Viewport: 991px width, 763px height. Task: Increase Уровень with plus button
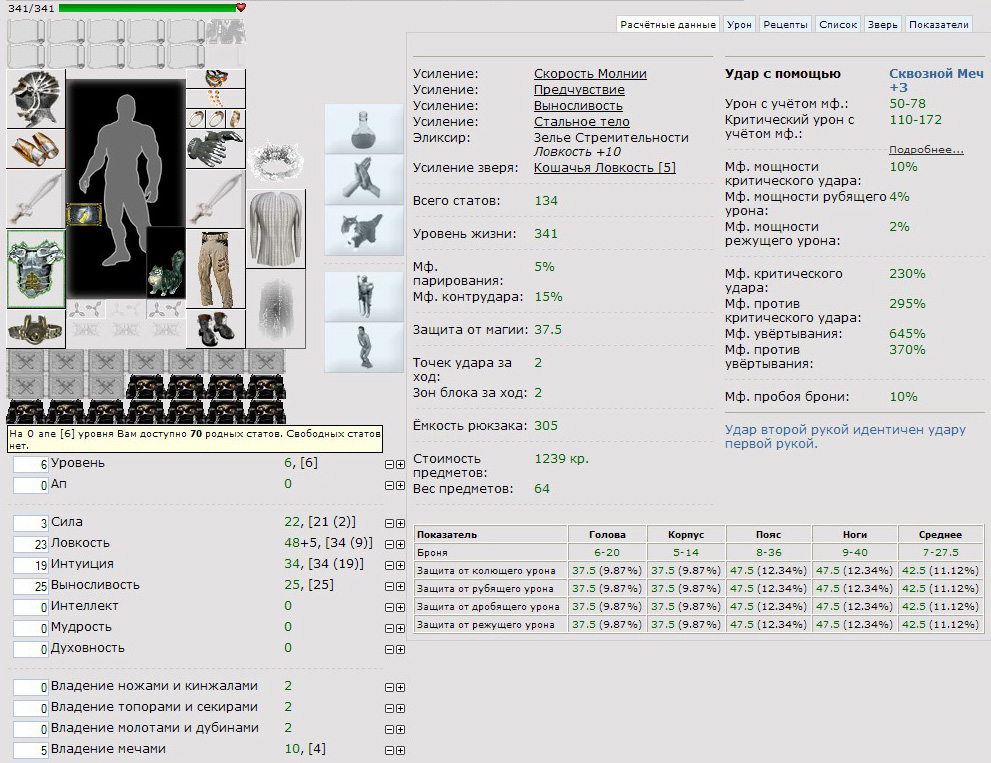400,465
